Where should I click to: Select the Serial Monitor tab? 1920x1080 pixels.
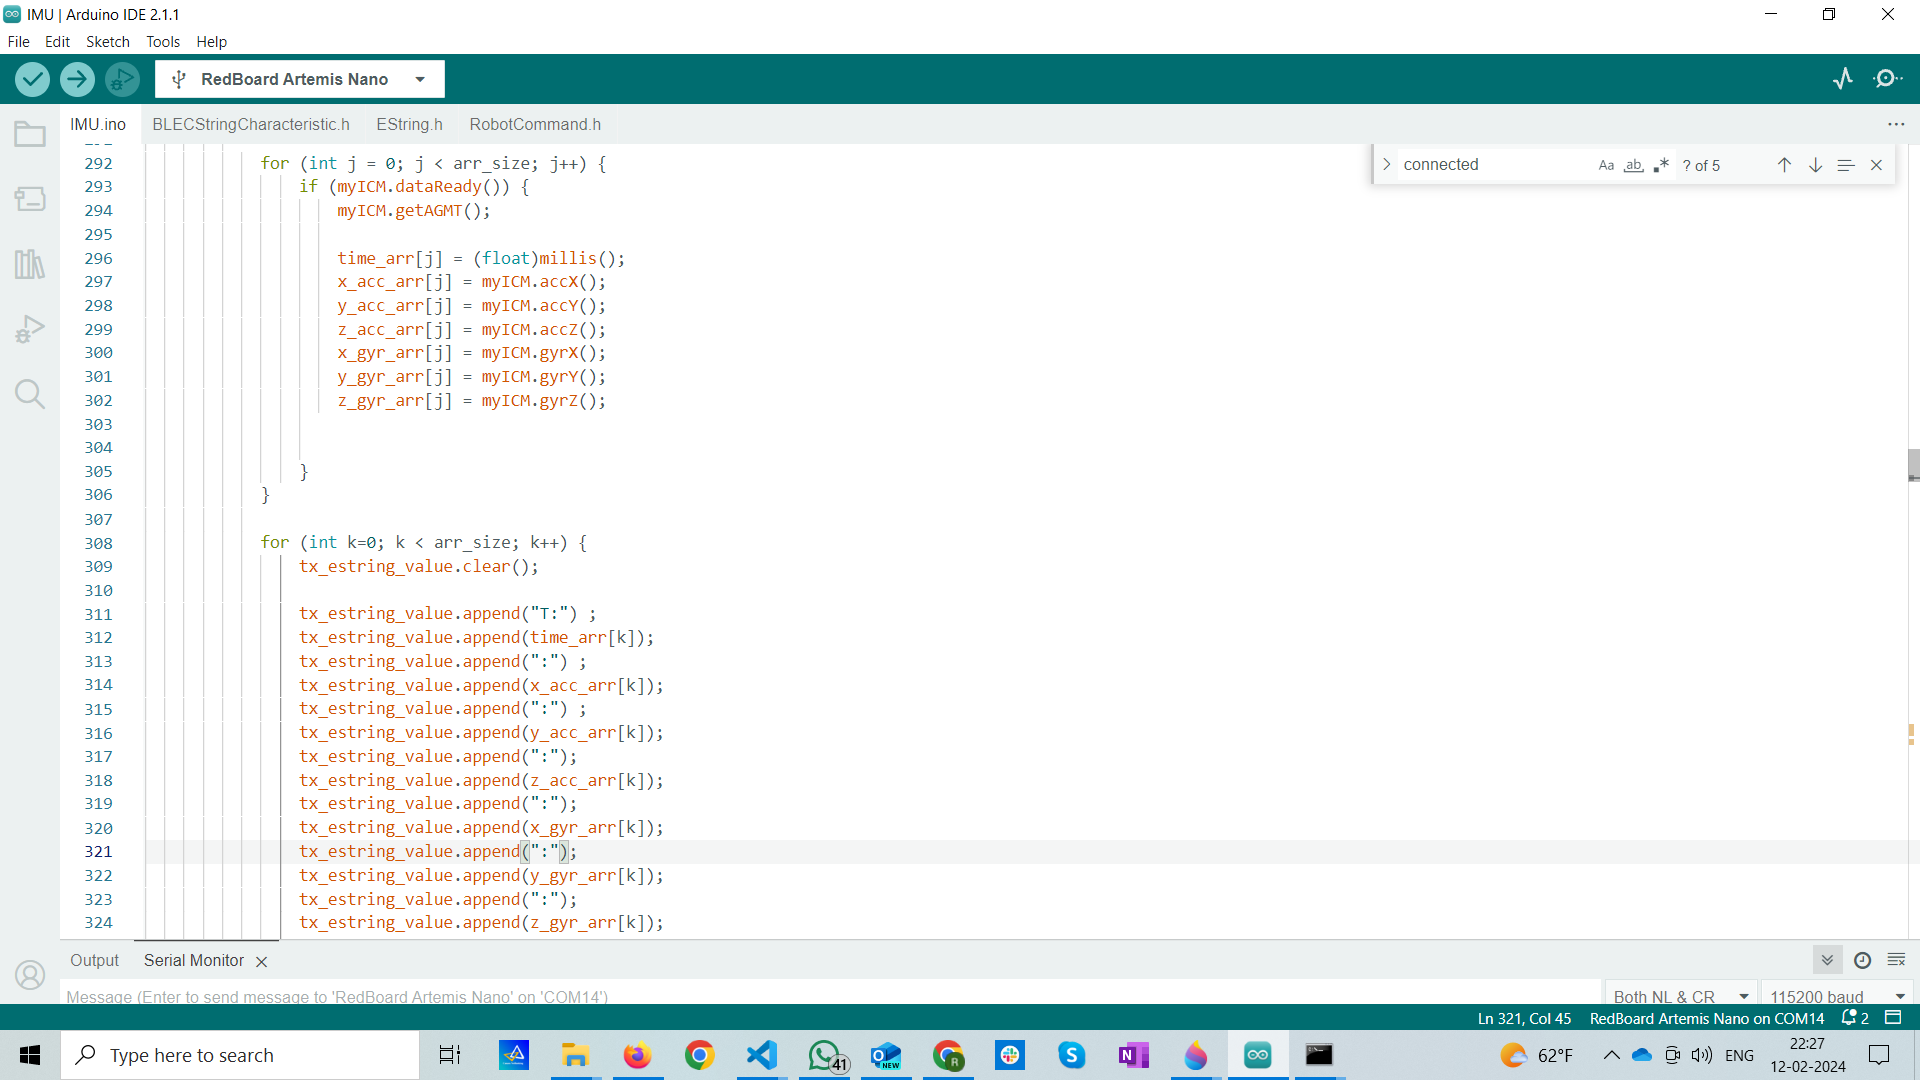(x=194, y=960)
